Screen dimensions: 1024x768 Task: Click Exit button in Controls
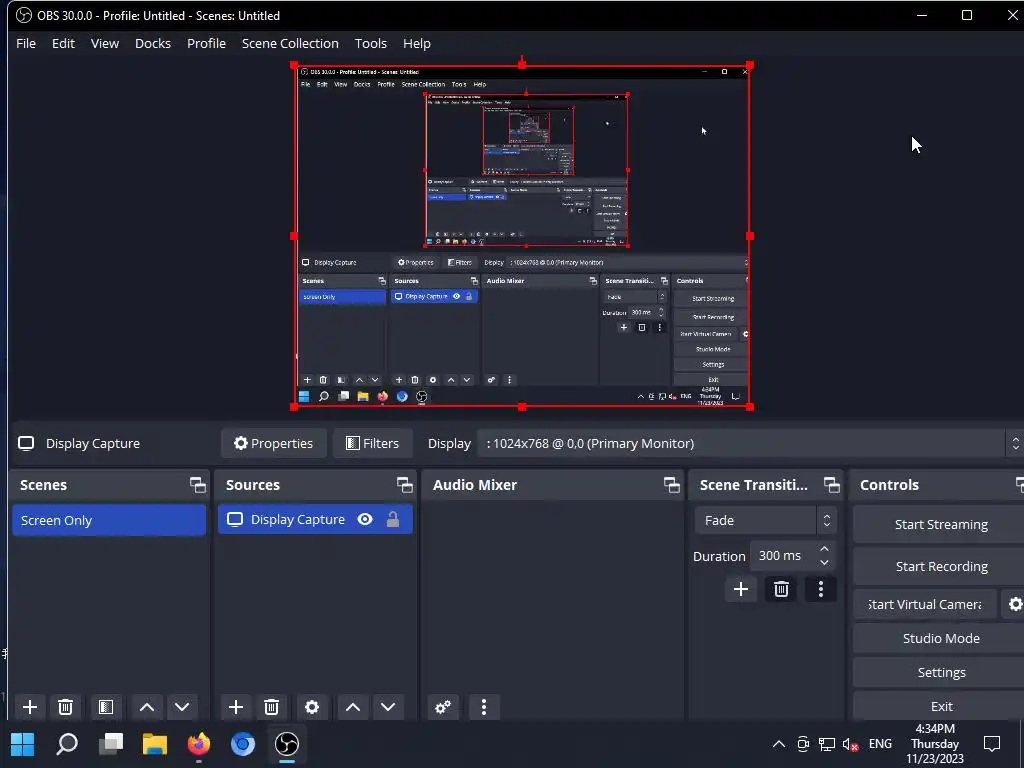940,706
